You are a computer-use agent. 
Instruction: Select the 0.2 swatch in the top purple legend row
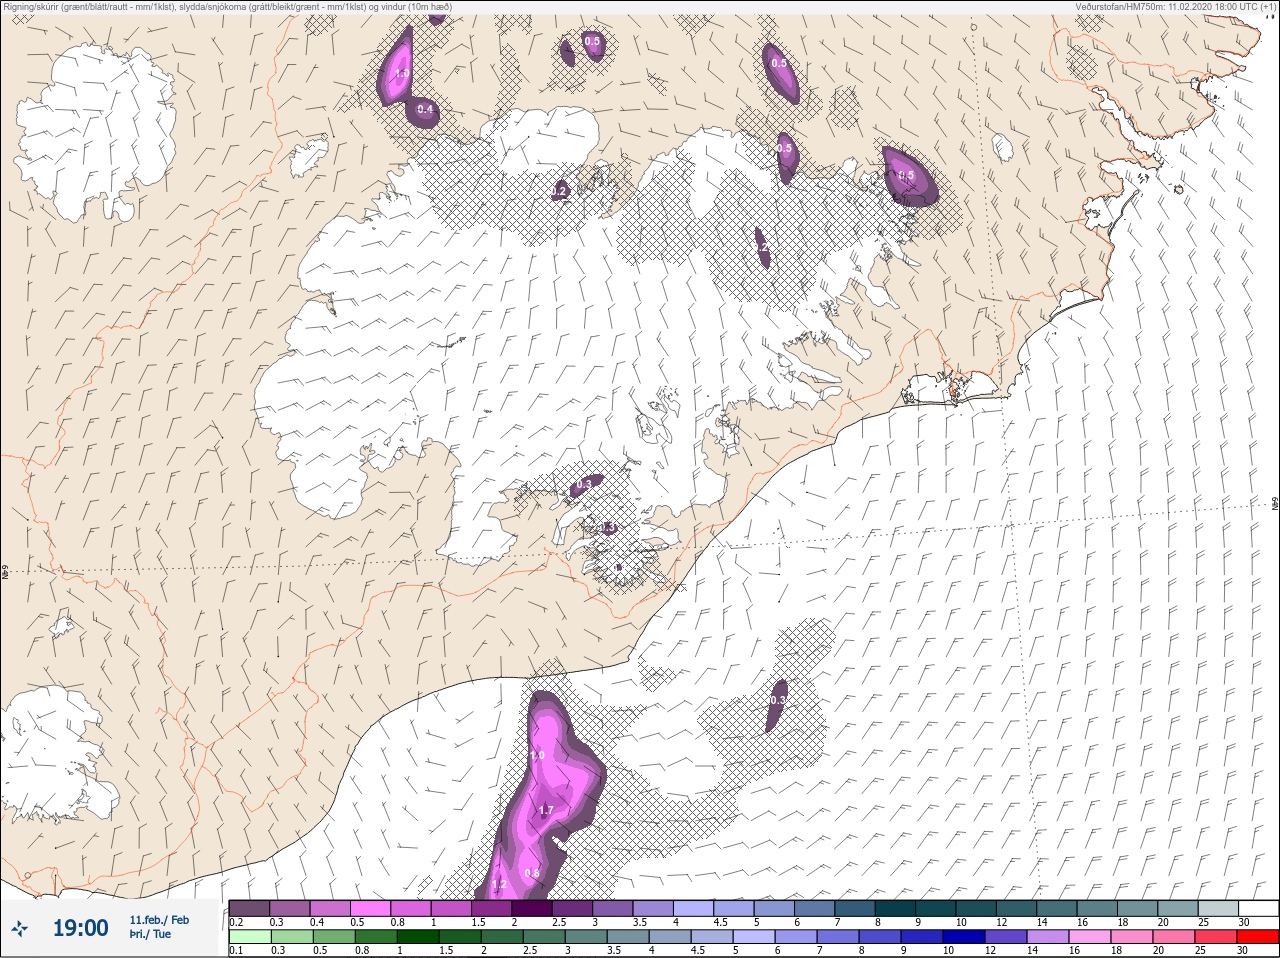click(249, 908)
